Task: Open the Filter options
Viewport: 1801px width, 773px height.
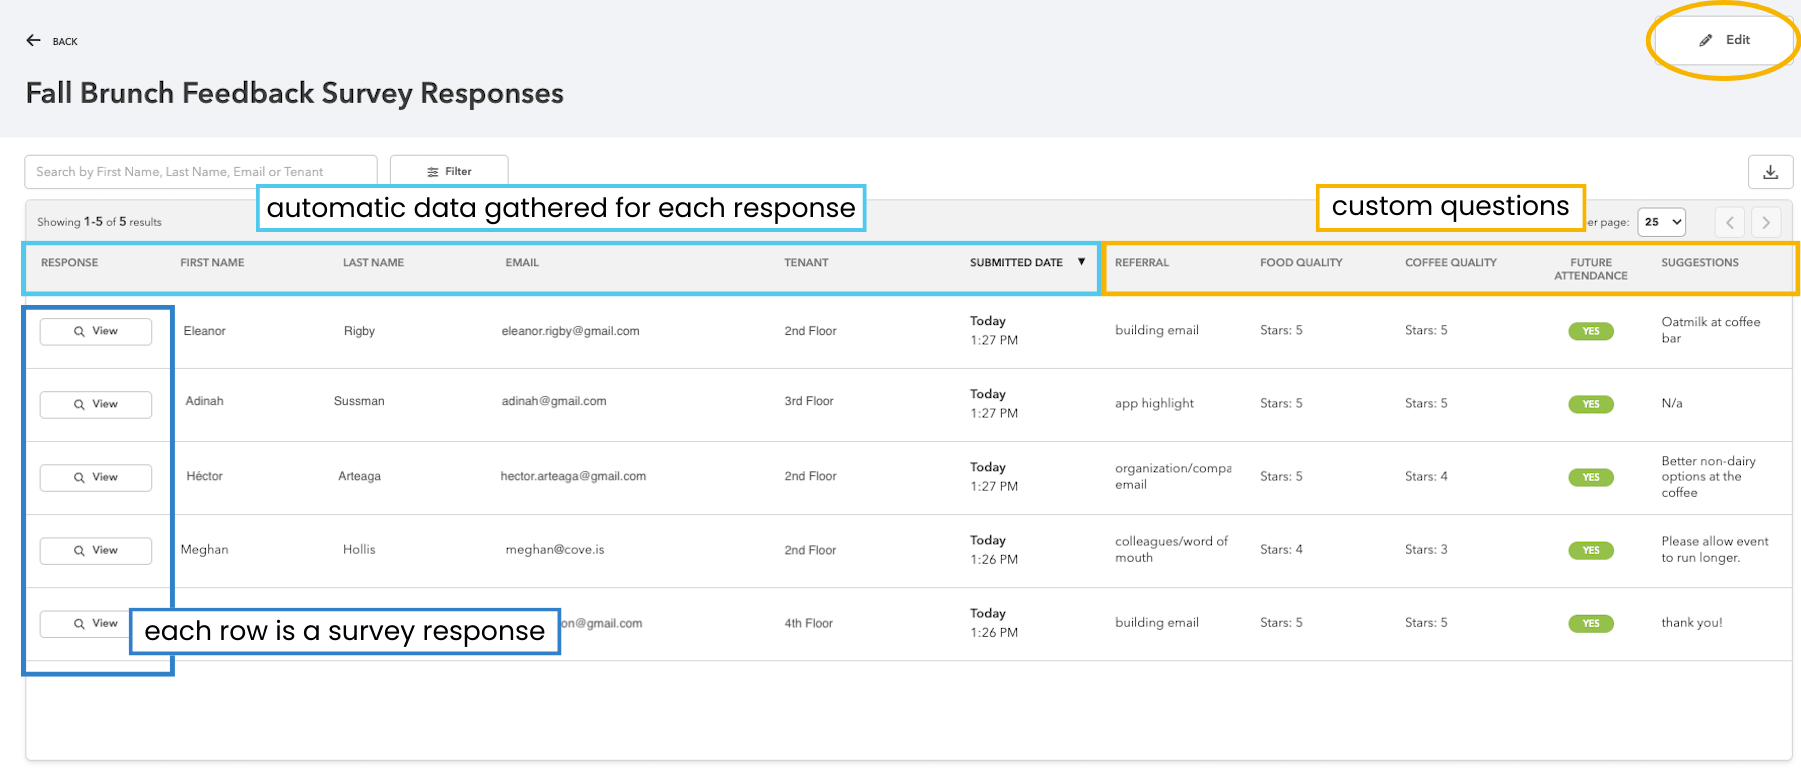Action: (x=449, y=172)
